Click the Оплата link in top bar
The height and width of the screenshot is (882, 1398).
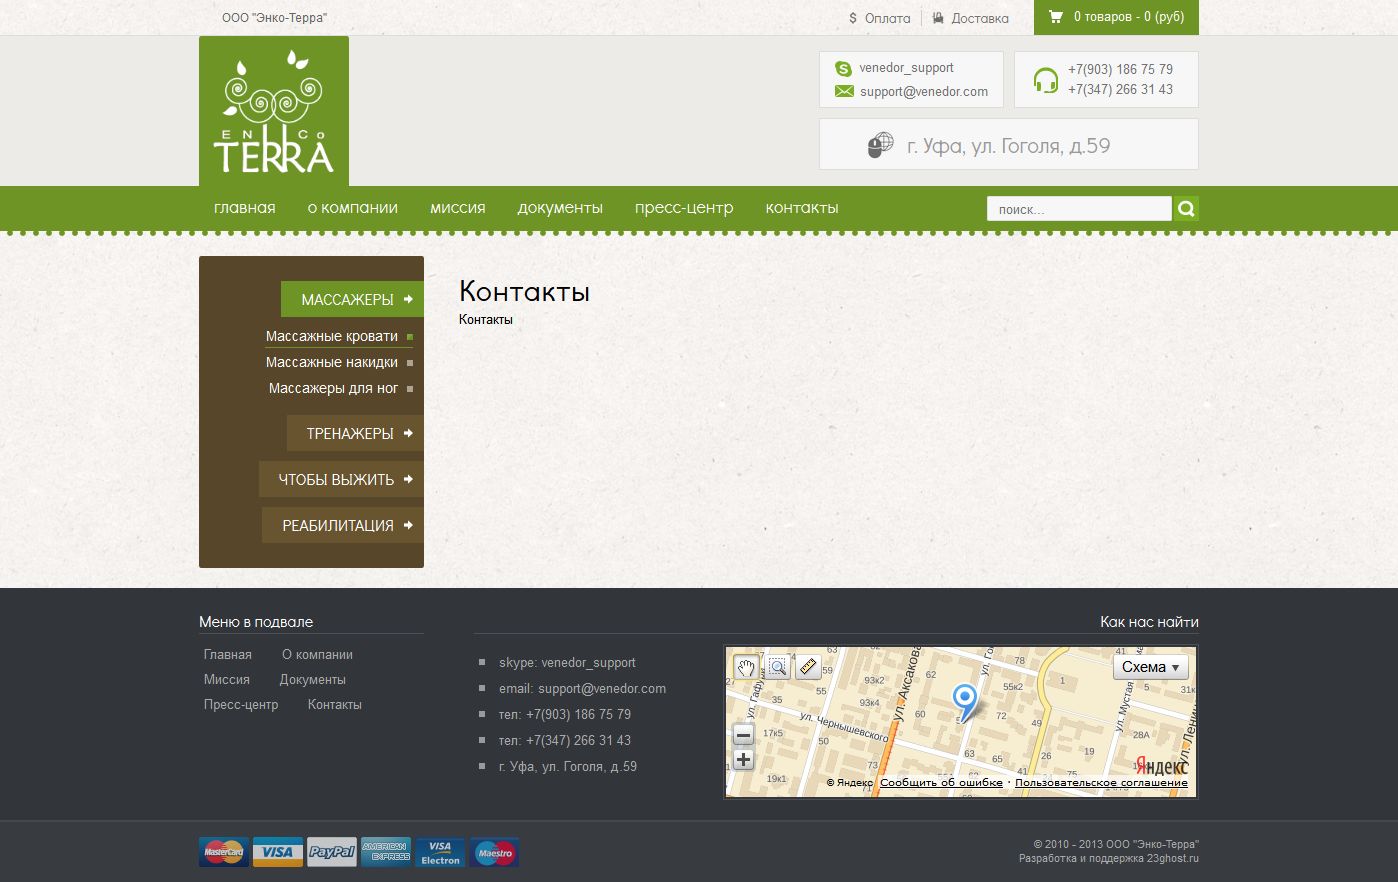pos(888,18)
